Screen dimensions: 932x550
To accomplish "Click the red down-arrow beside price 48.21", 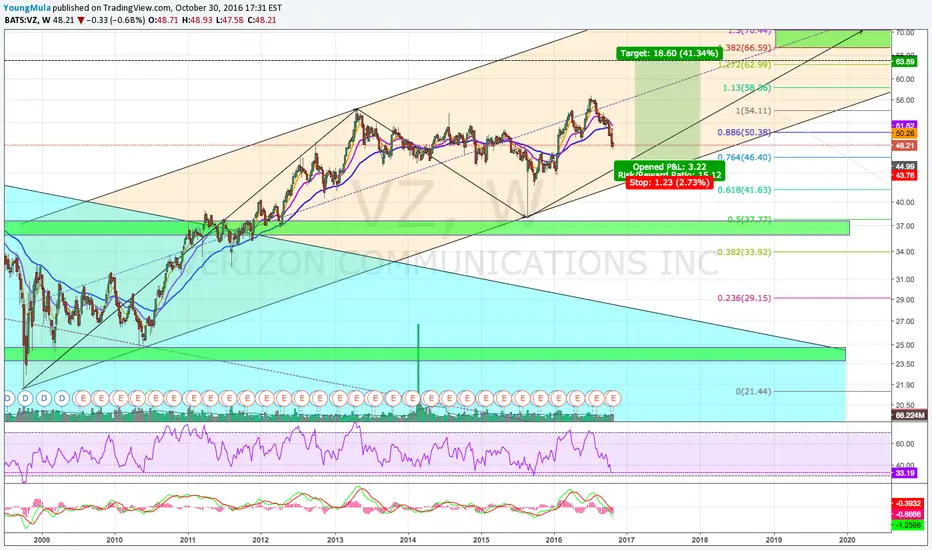I will click(x=81, y=20).
